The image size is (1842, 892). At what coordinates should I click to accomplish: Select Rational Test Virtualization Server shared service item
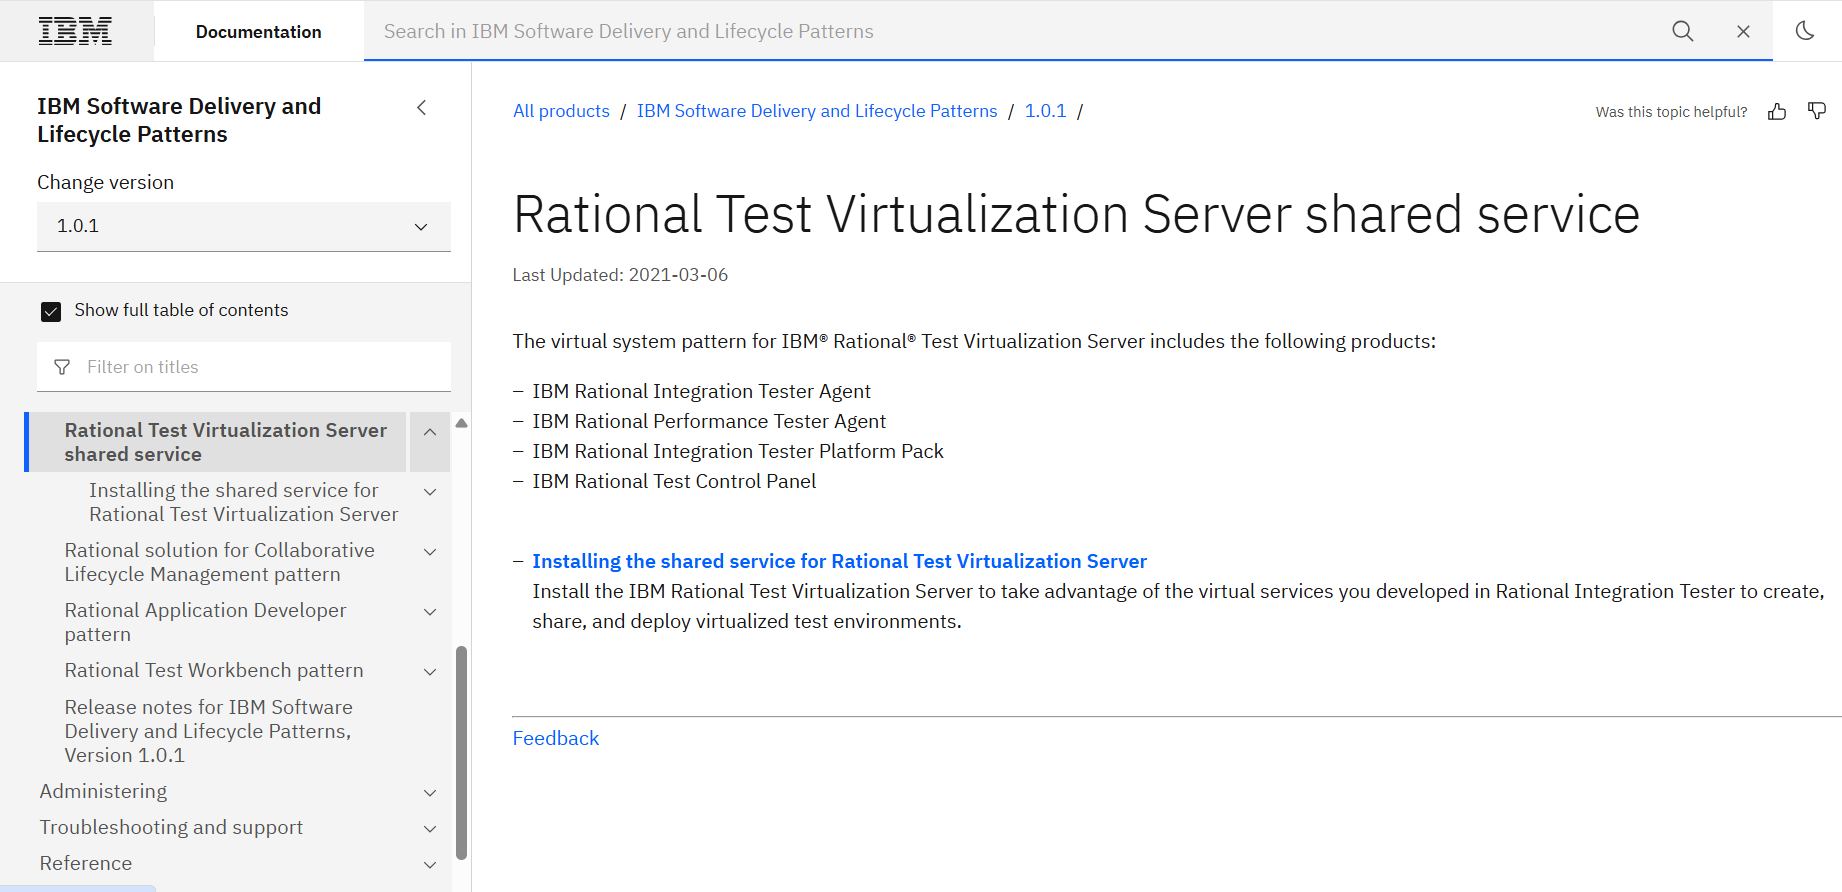[x=226, y=442]
